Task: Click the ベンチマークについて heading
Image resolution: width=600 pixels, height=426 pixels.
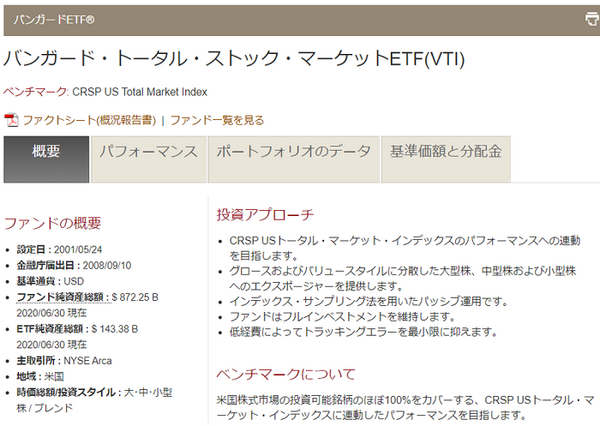Action: tap(286, 374)
